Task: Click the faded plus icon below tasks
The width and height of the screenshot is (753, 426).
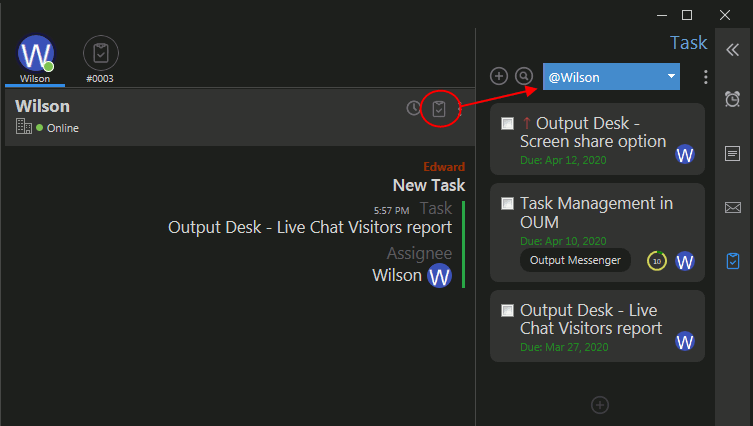Action: coord(600,405)
